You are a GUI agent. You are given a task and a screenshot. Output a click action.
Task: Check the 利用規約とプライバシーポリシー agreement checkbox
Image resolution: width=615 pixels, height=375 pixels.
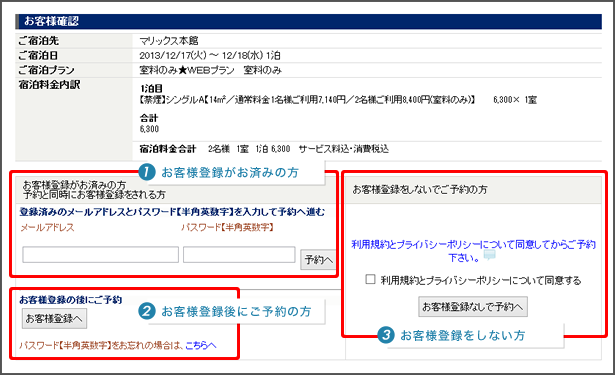pyautogui.click(x=370, y=279)
